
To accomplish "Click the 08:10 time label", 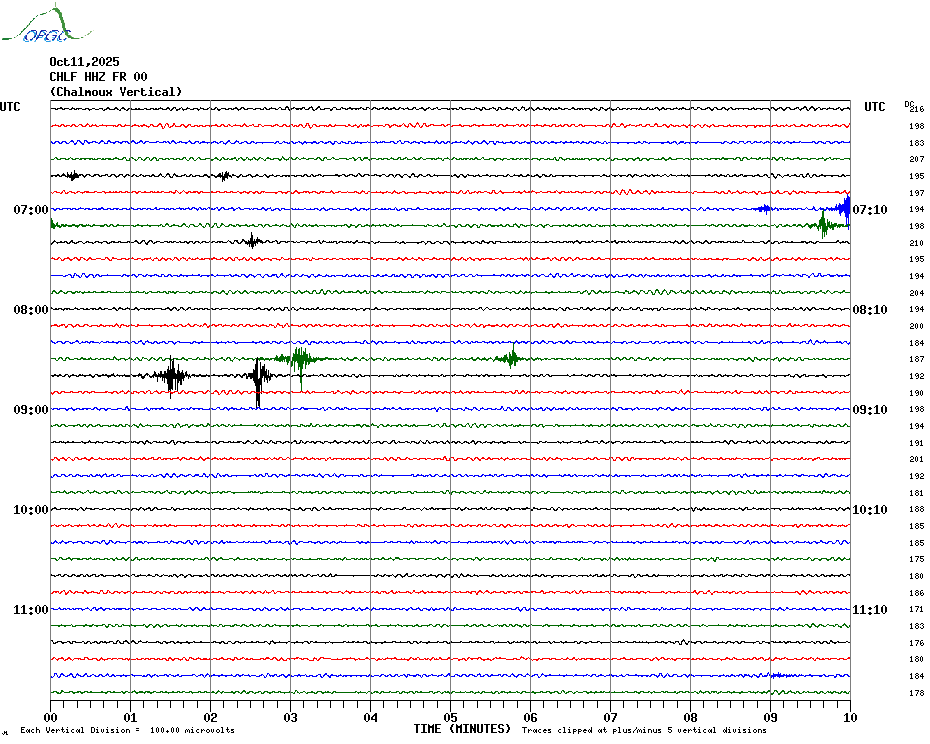I will [x=870, y=310].
